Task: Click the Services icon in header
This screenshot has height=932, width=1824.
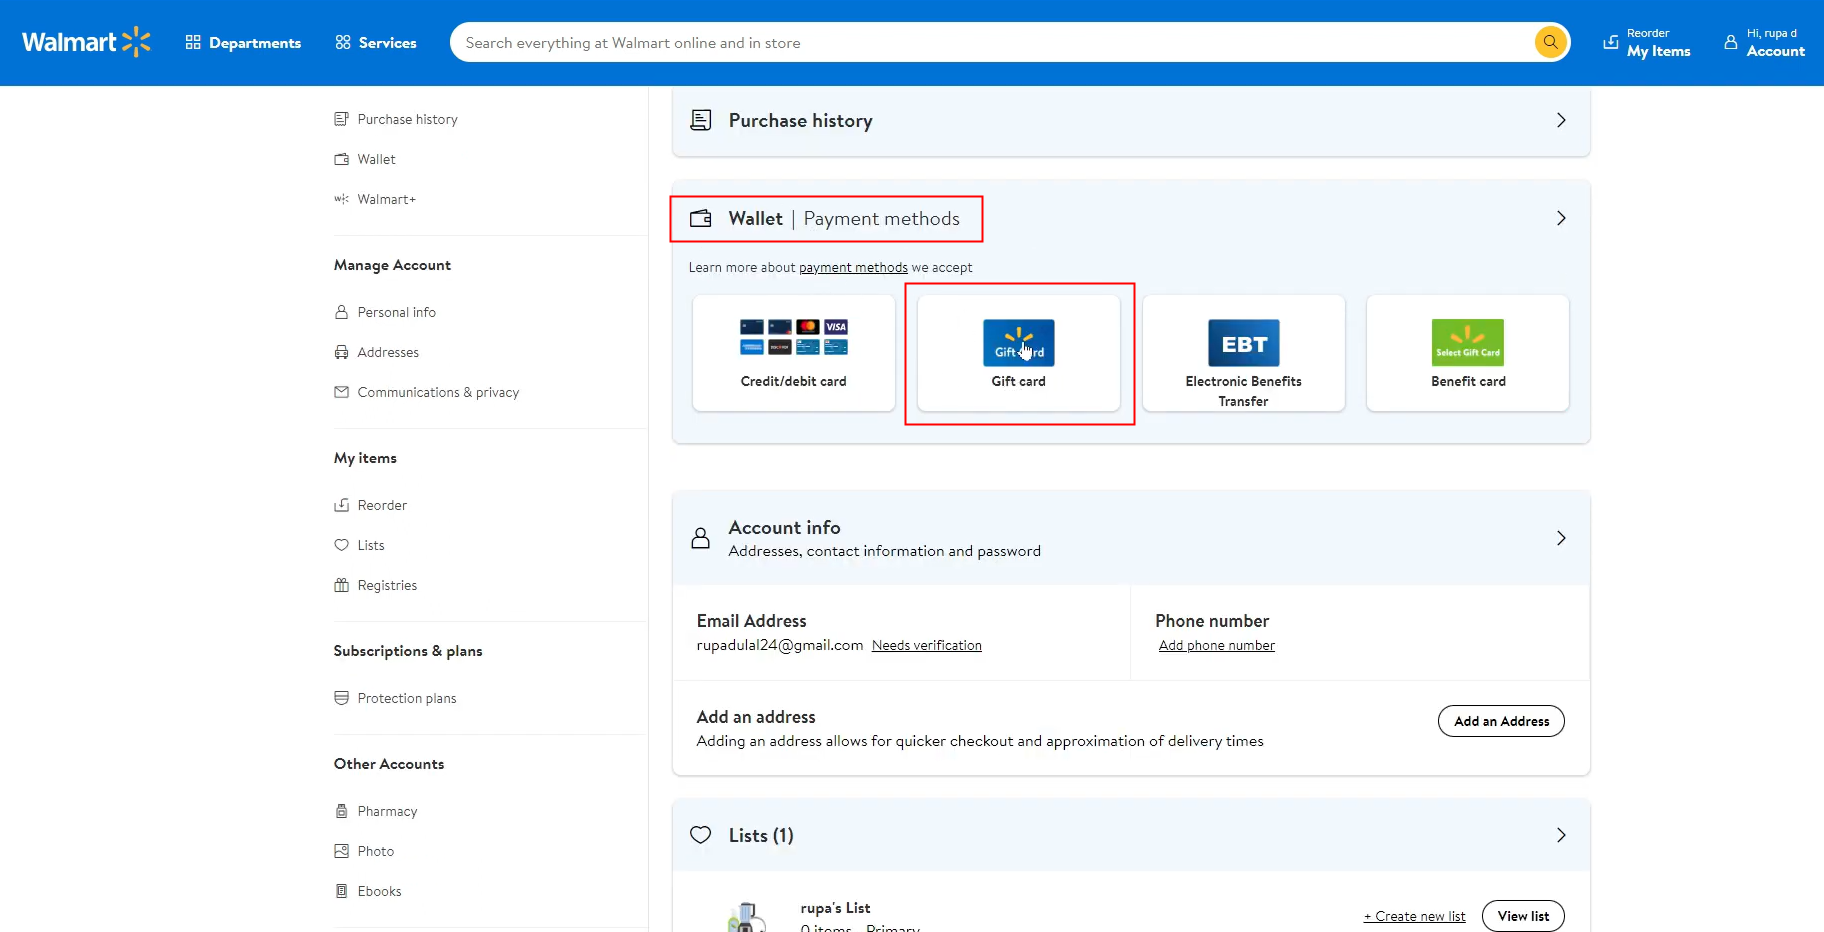Action: pyautogui.click(x=343, y=42)
